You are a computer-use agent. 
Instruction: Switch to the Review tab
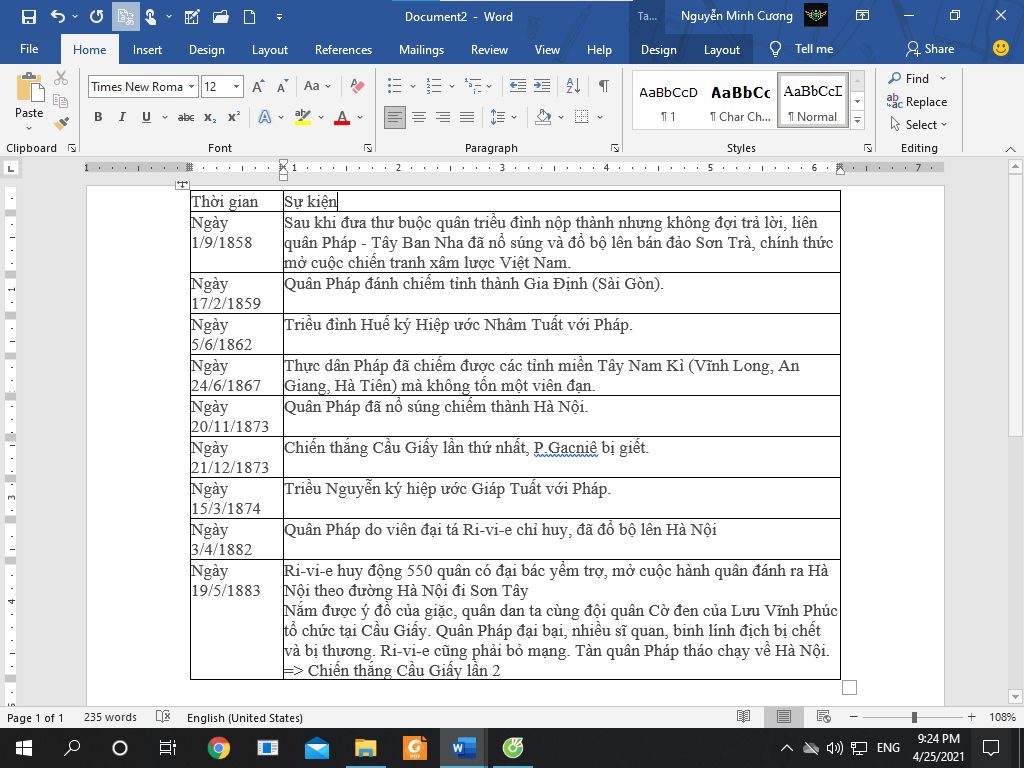(x=489, y=50)
